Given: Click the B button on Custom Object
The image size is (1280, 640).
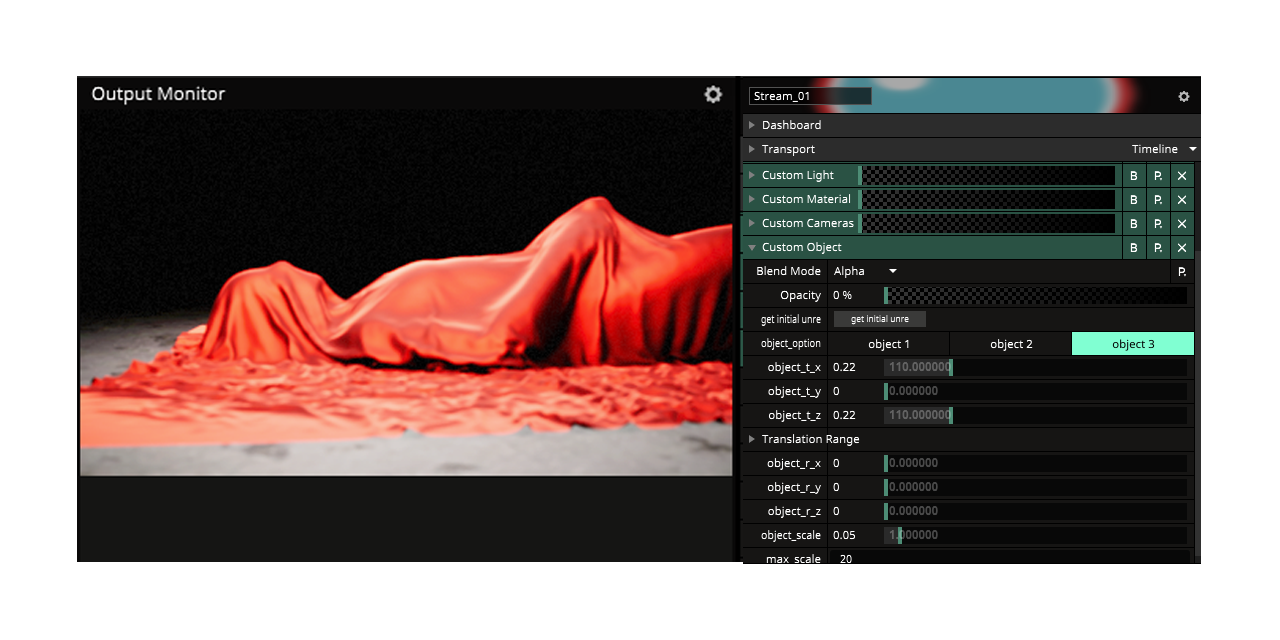Looking at the screenshot, I should 1133,248.
